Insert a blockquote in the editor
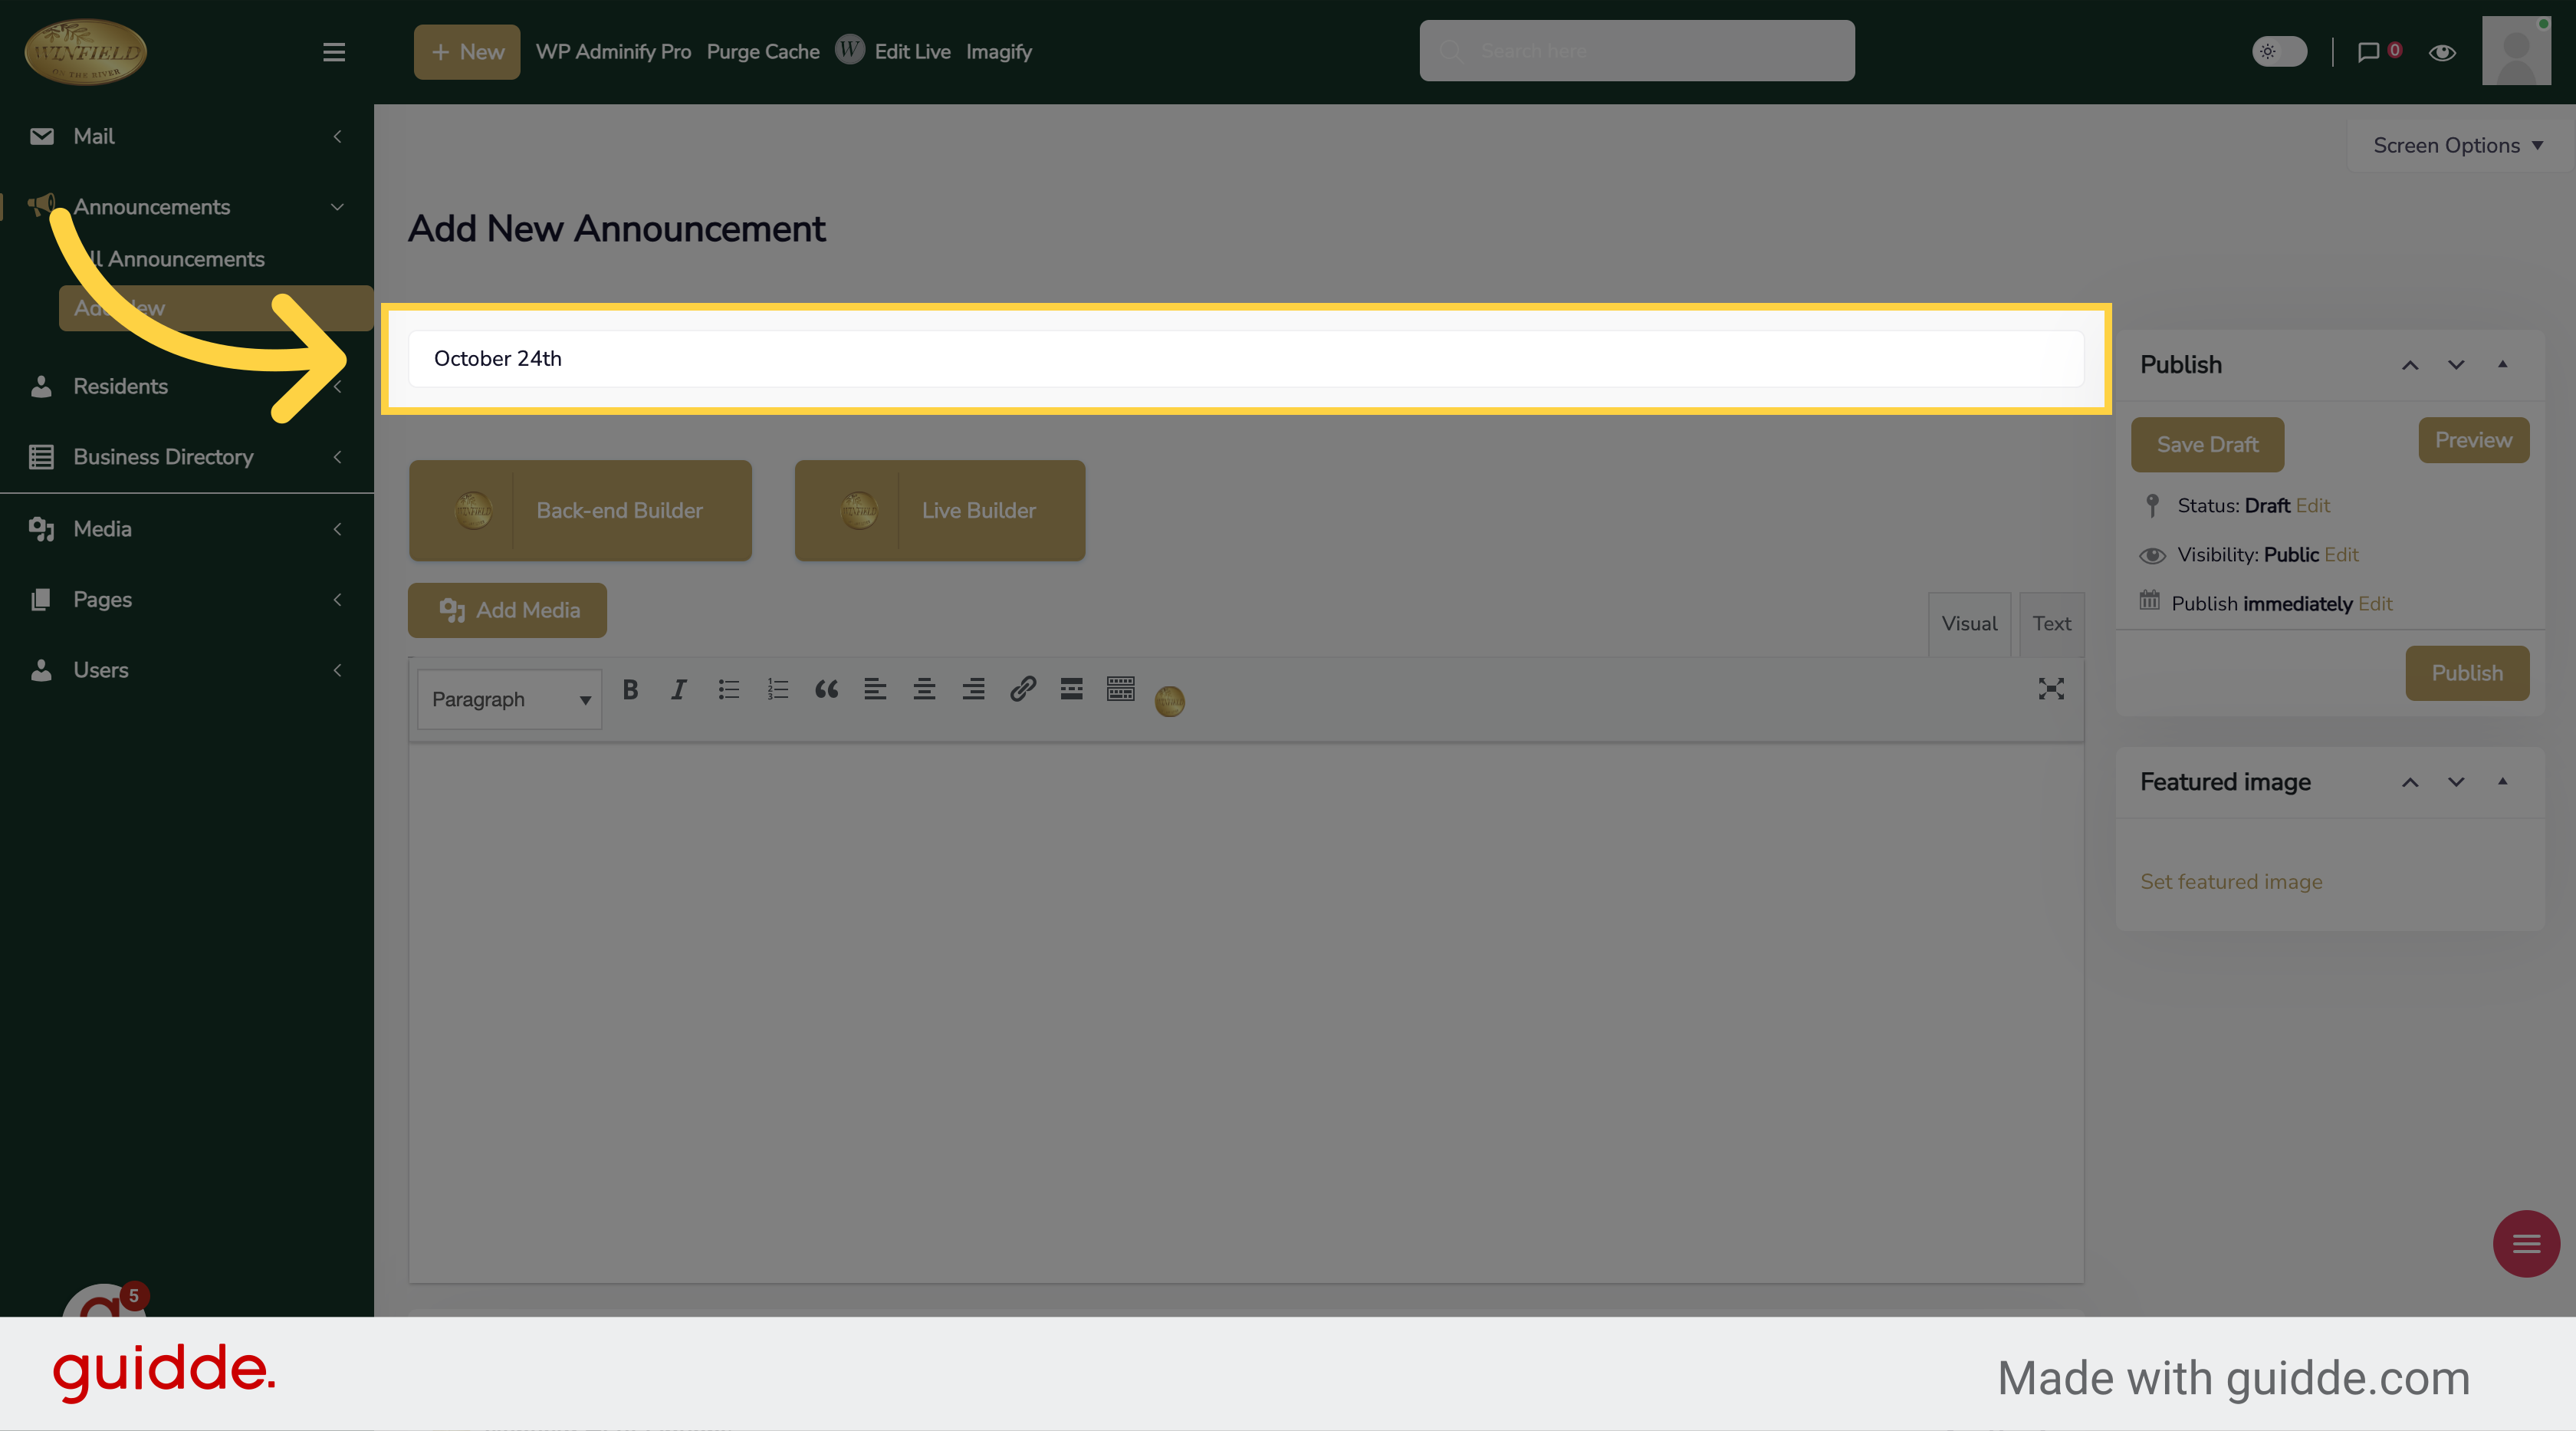This screenshot has height=1431, width=2576. [x=826, y=689]
